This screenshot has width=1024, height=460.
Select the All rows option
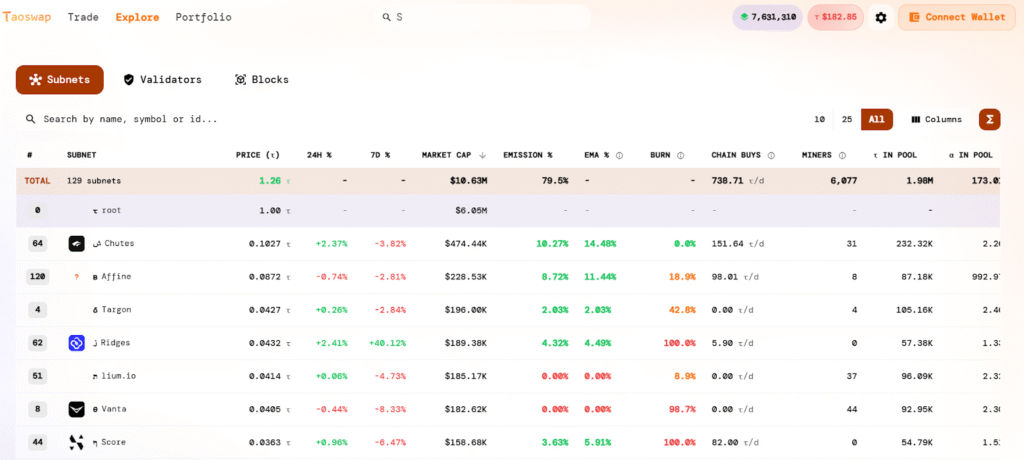876,119
